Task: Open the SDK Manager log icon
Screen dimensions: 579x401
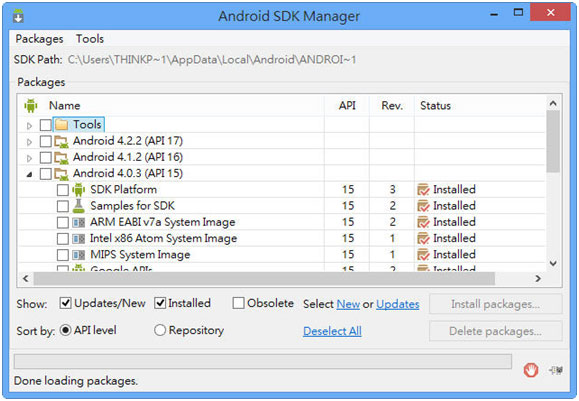Action: (556, 370)
